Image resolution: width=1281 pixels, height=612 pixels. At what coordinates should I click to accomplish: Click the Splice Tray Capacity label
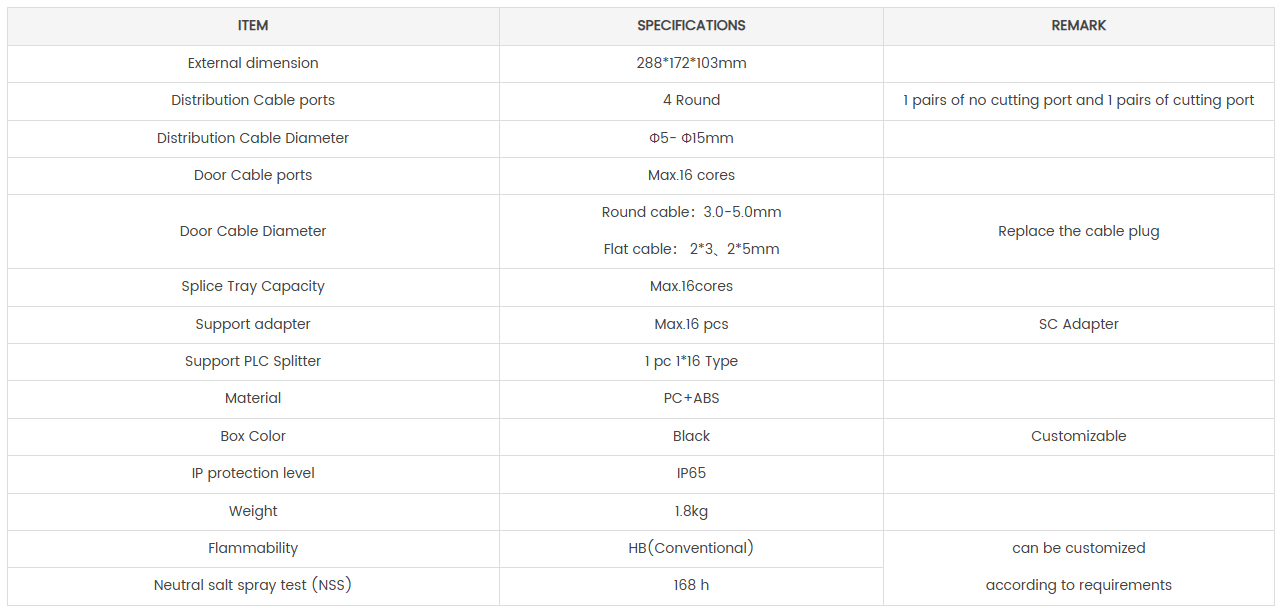pos(253,286)
